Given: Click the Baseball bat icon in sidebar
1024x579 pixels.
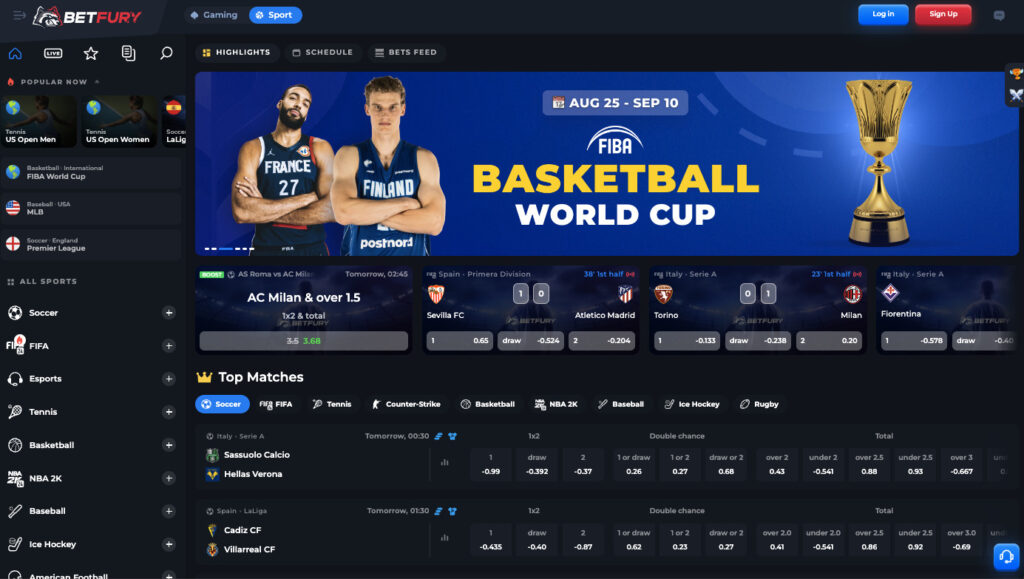Looking at the screenshot, I should pyautogui.click(x=15, y=511).
